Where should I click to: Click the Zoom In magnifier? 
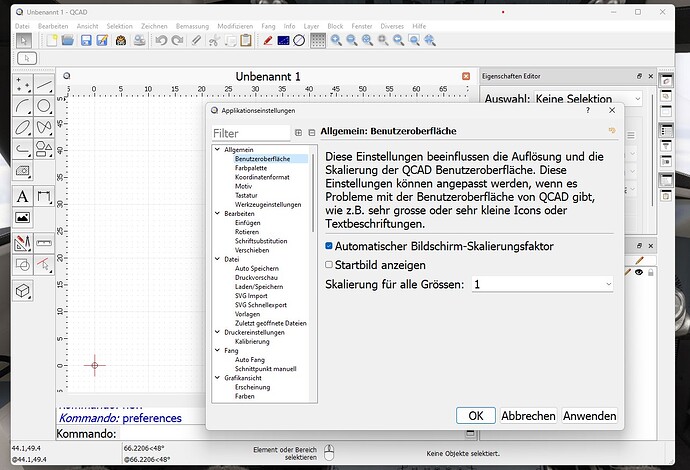tap(337, 40)
